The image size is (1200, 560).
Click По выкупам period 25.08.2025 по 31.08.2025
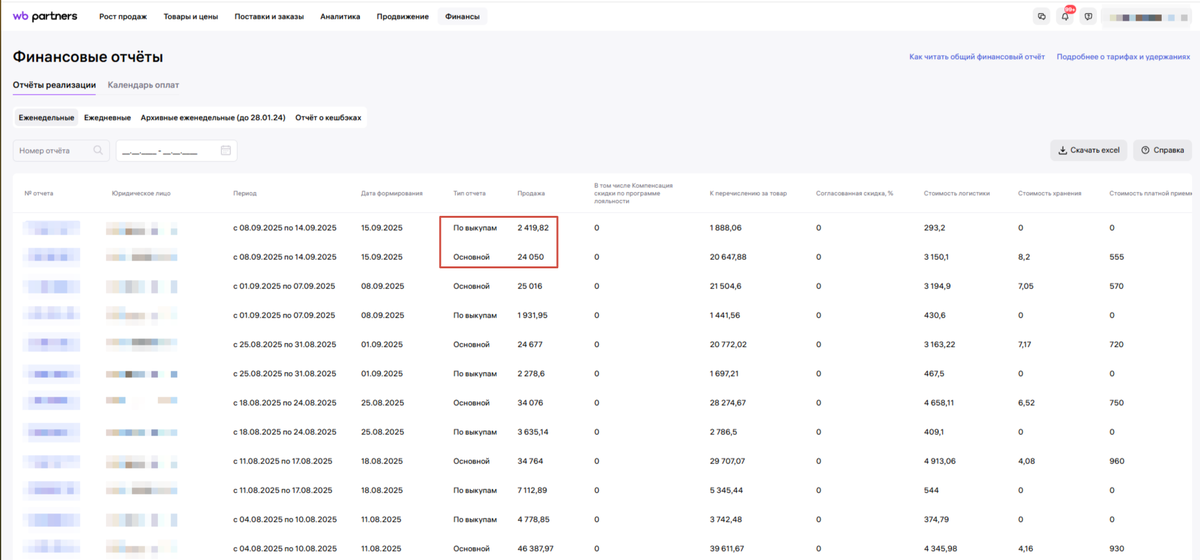point(285,373)
